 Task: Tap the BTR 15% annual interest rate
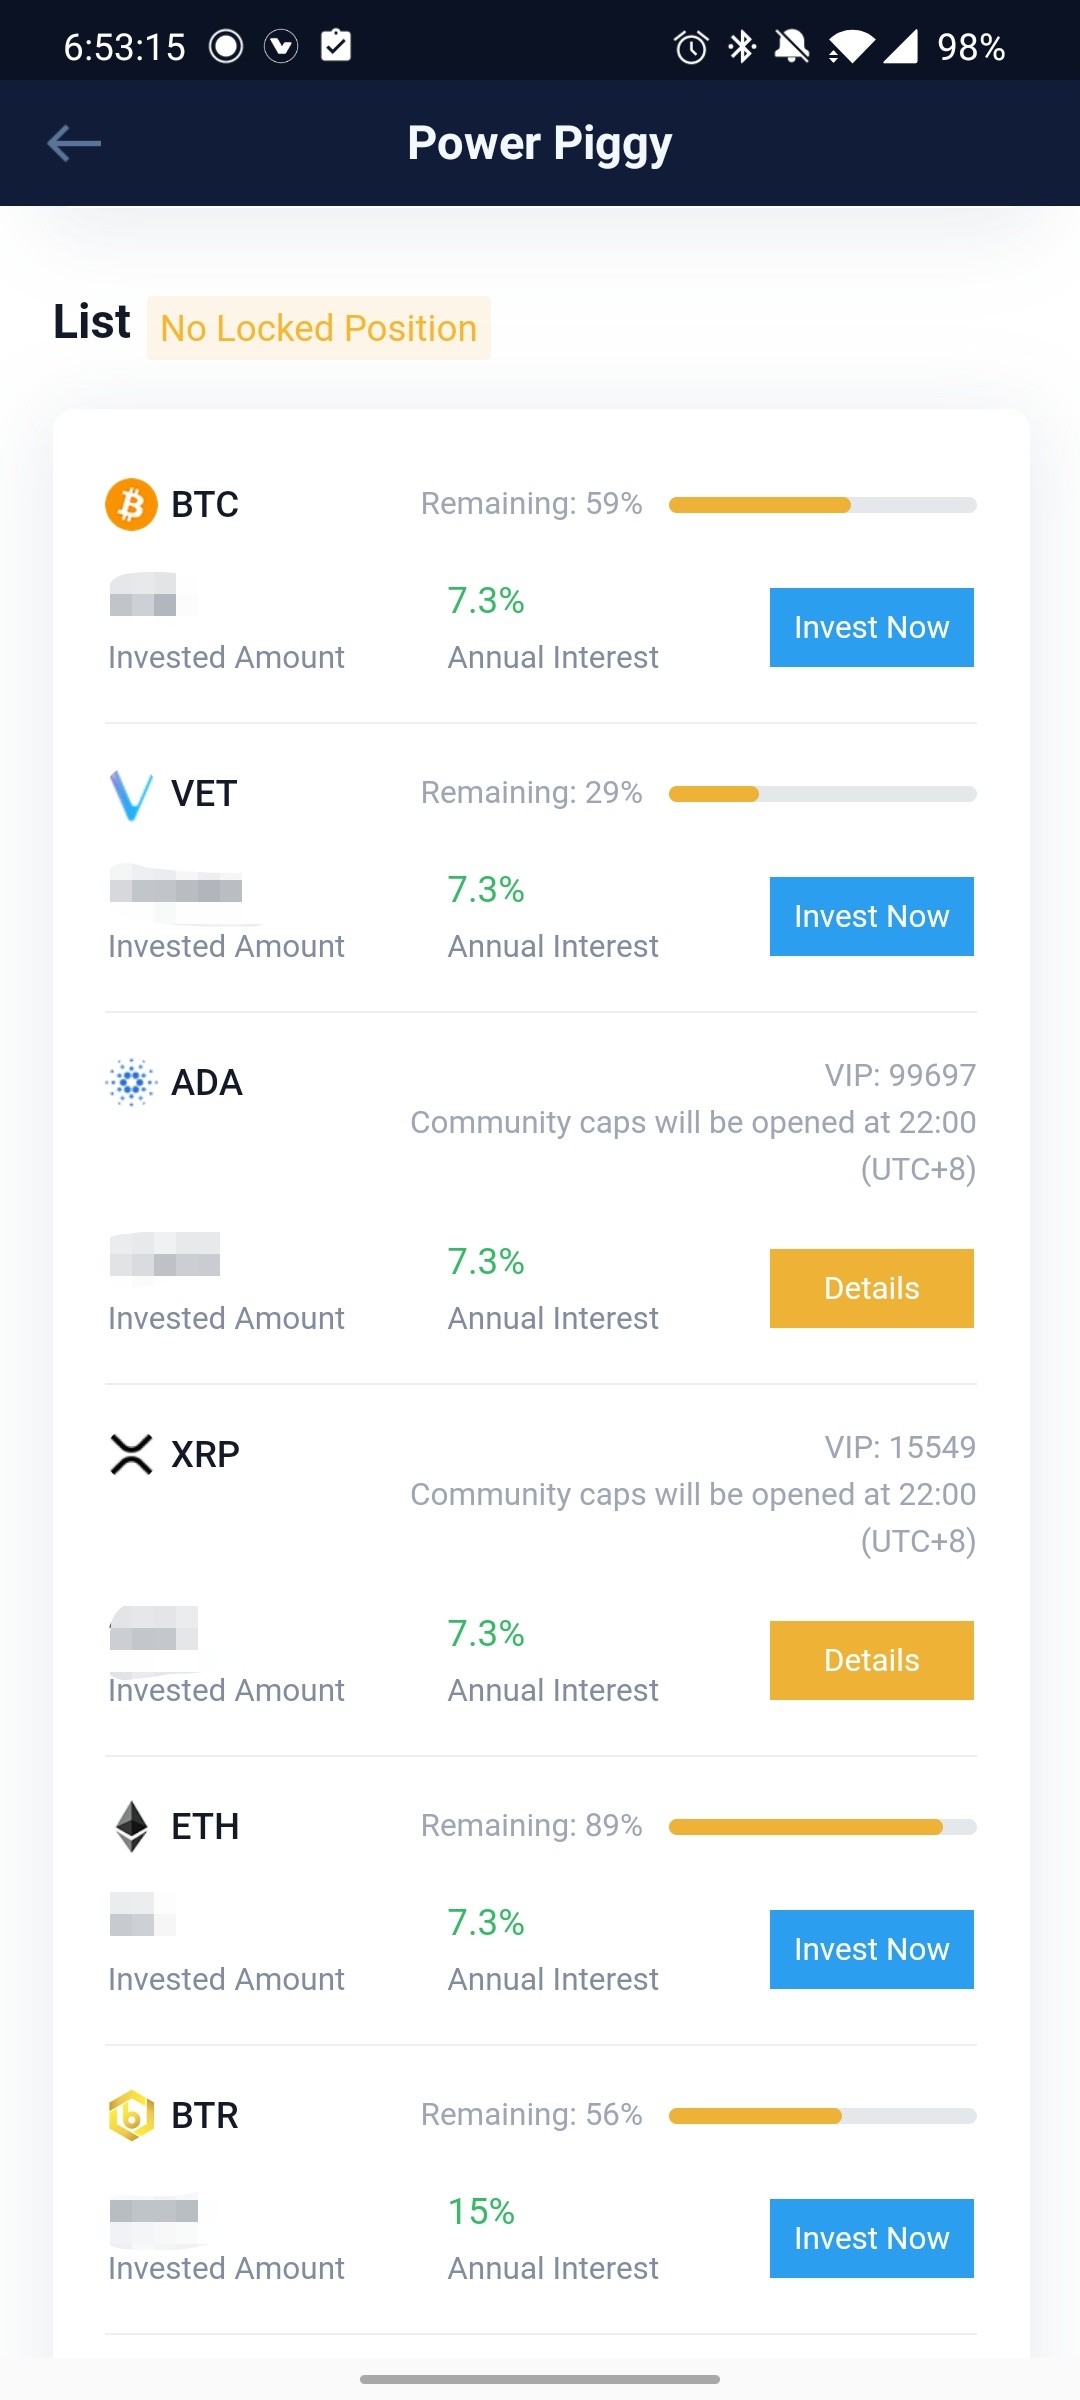coord(481,2211)
